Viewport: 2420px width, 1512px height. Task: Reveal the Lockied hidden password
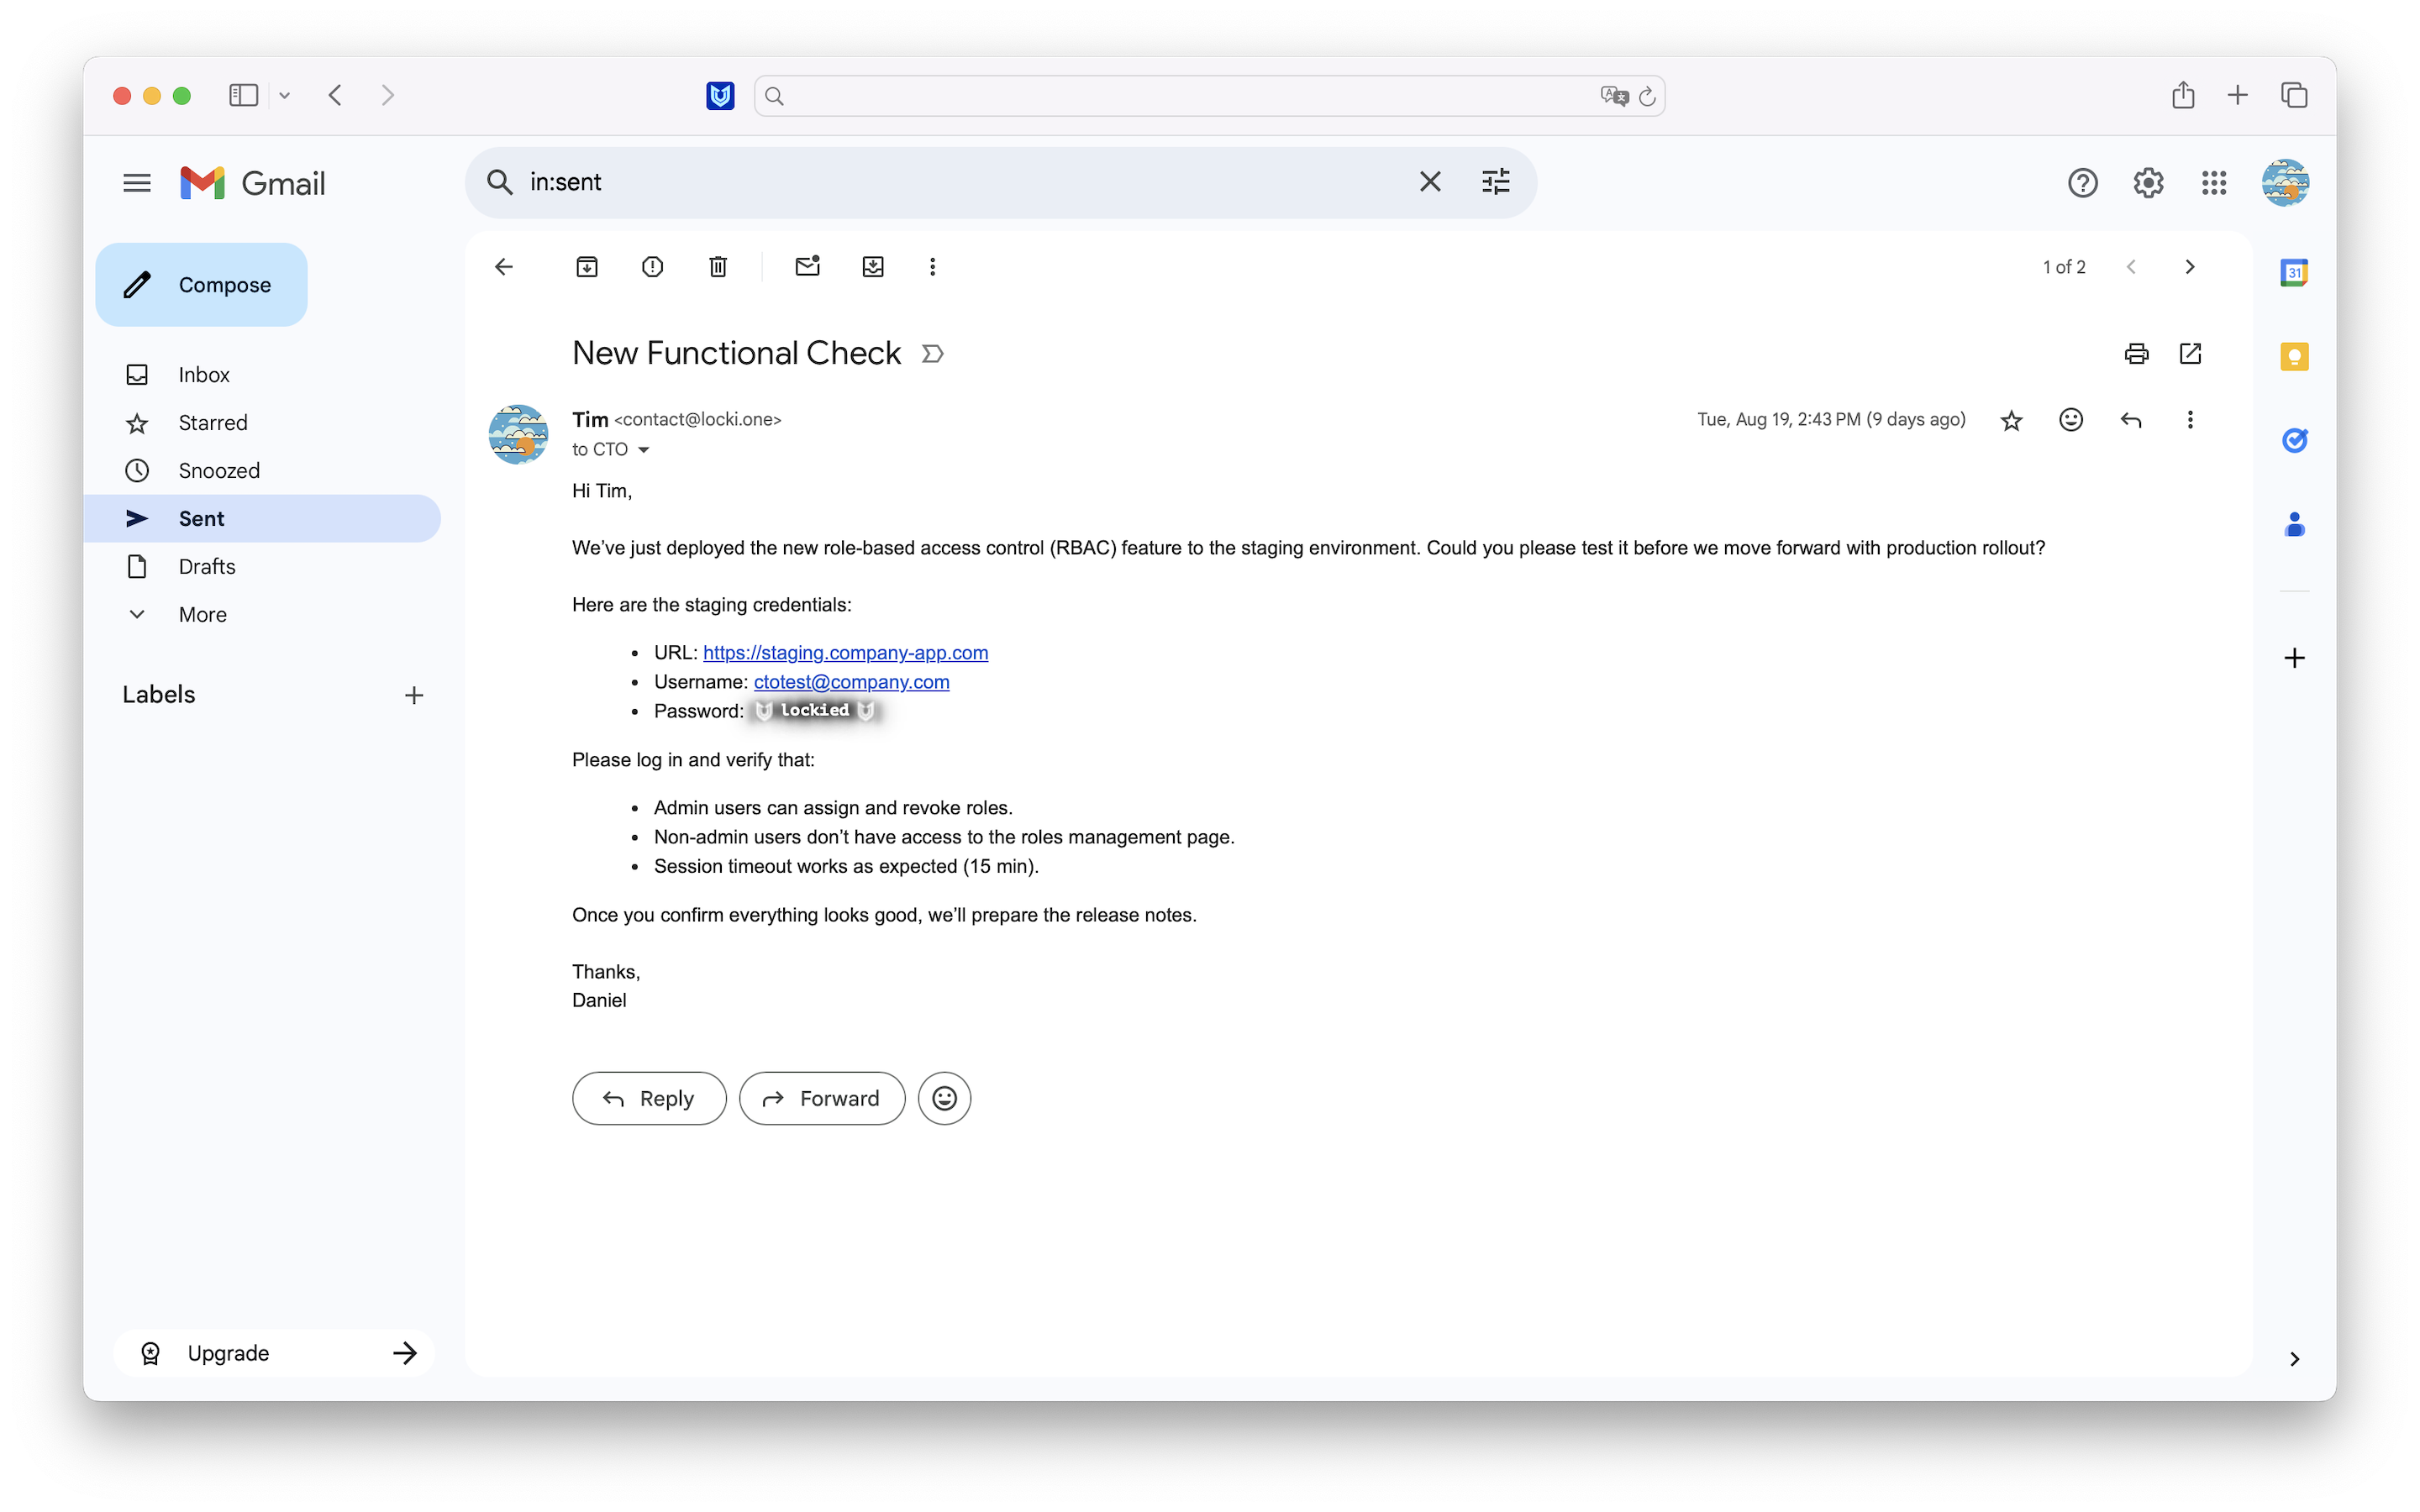pyautogui.click(x=814, y=711)
